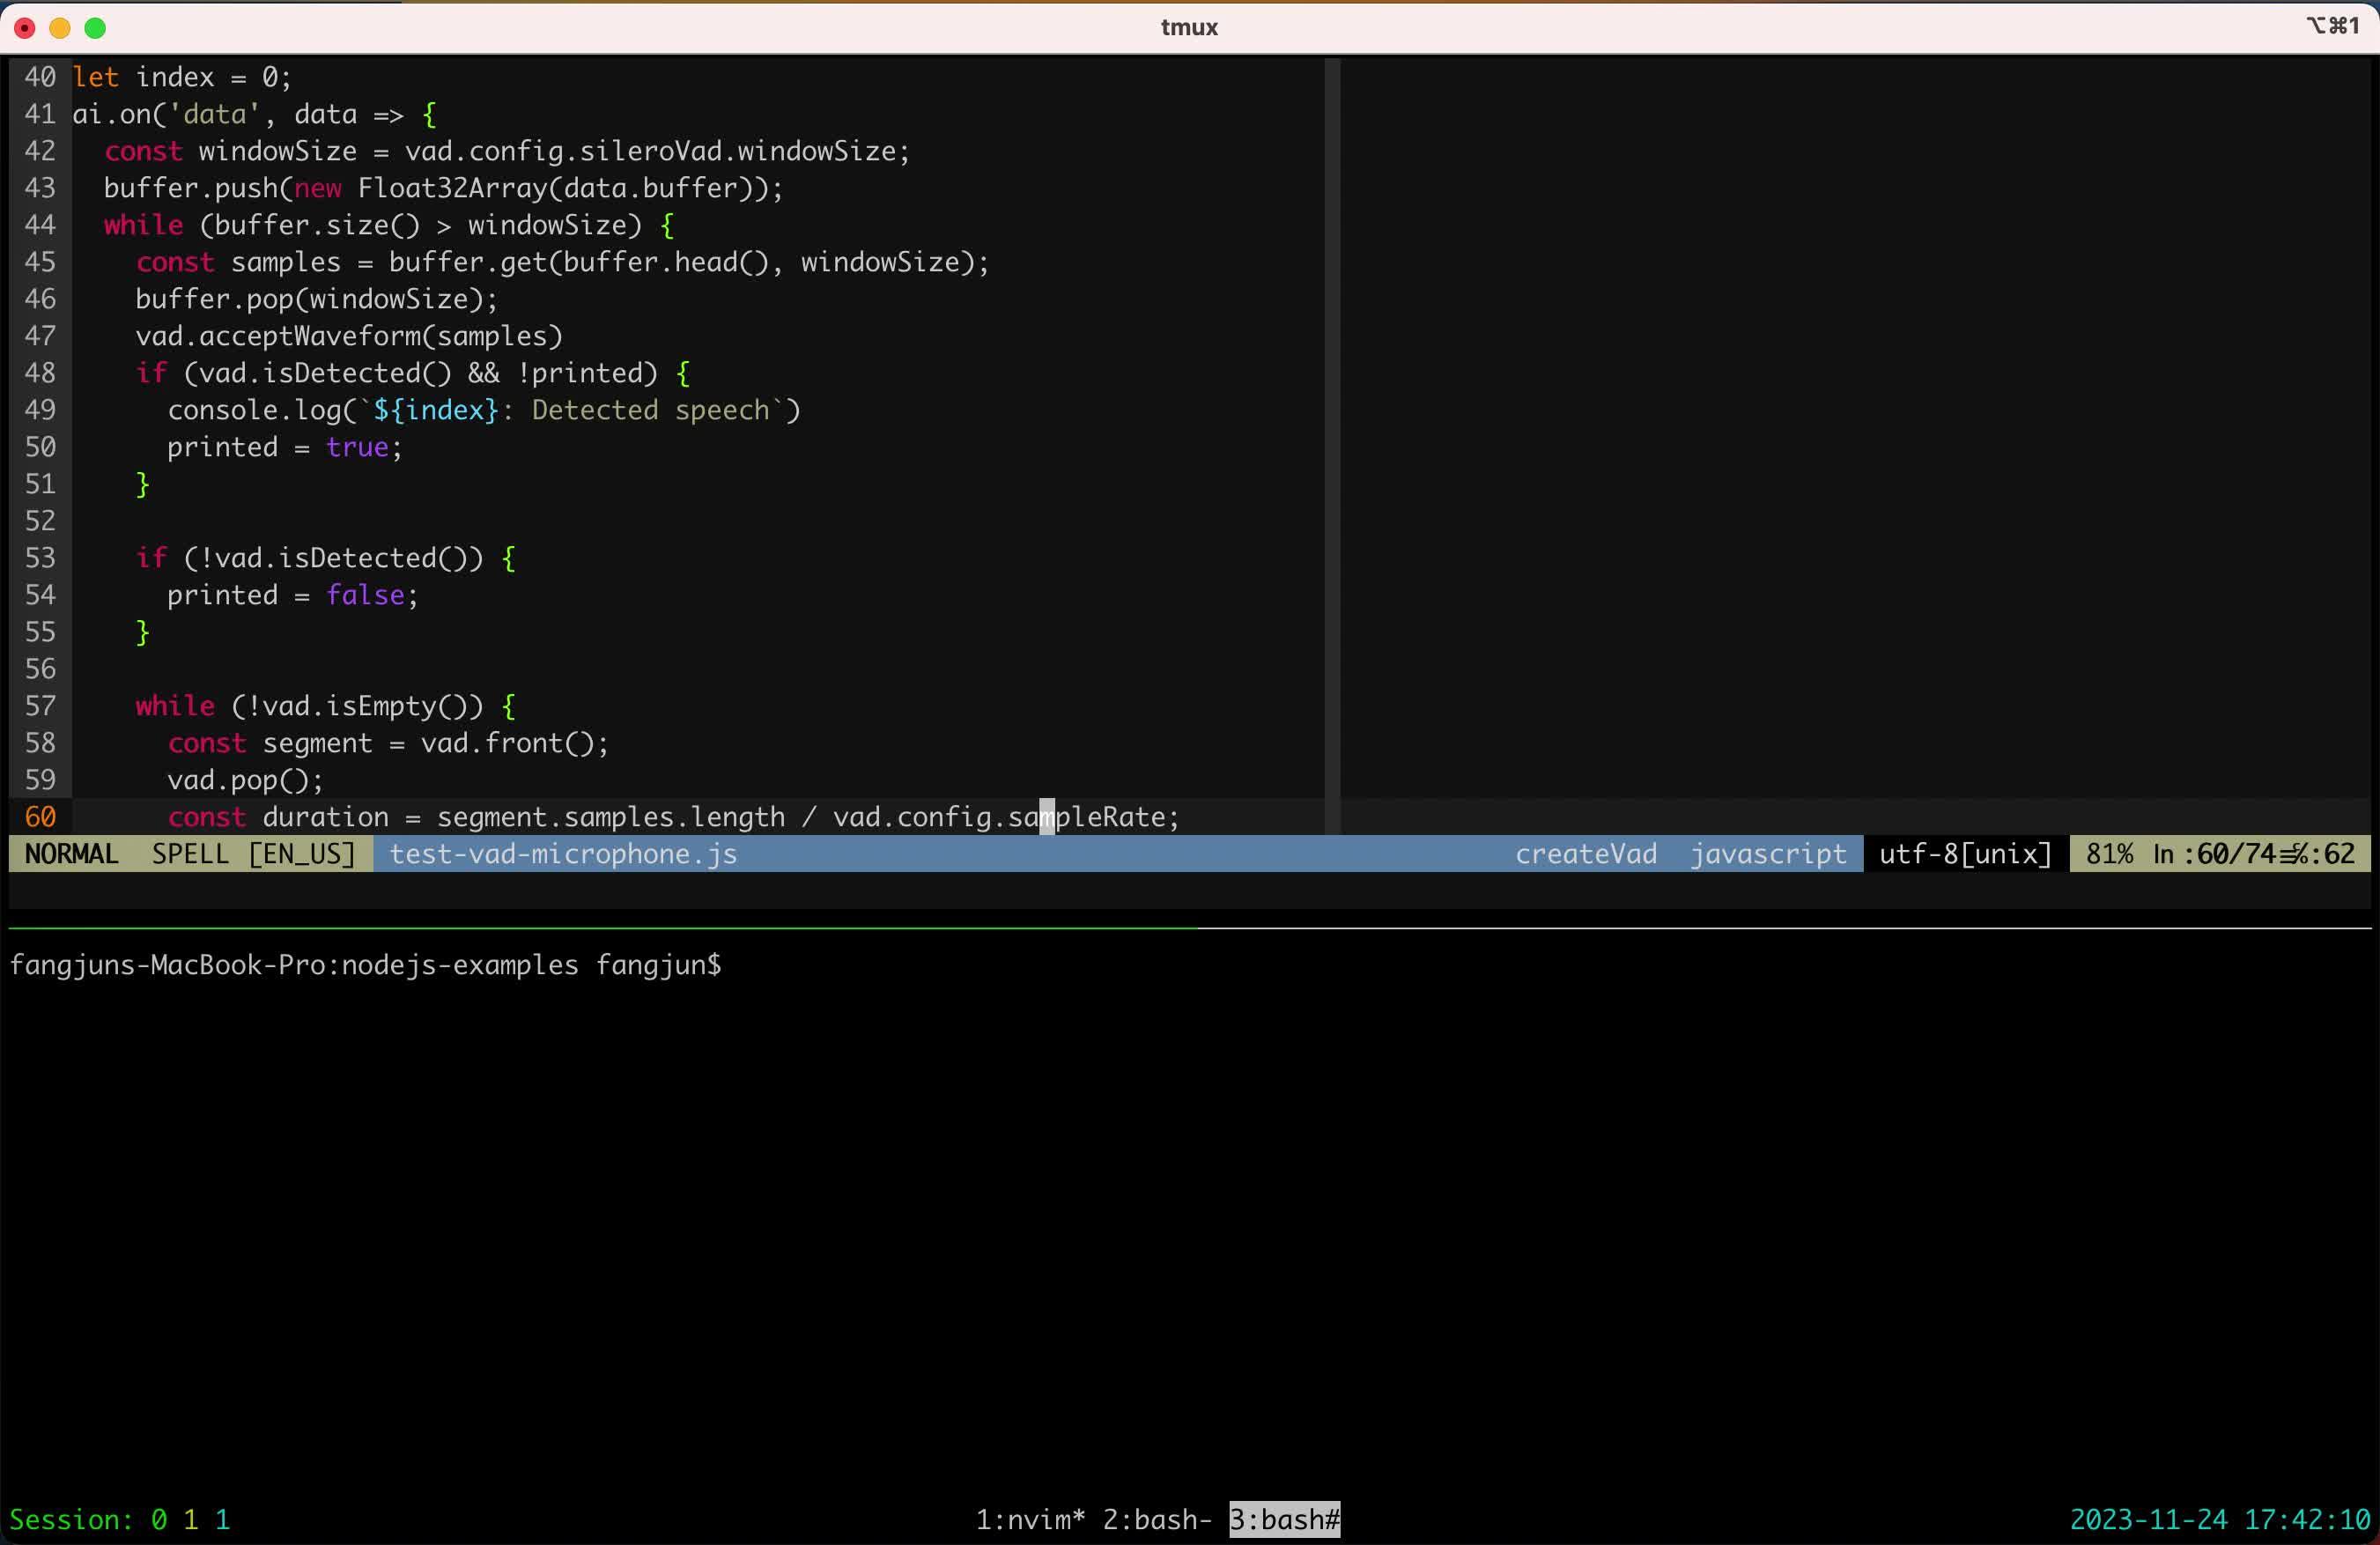The image size is (2380, 1545).
Task: Select the highlighted 3:bash tmux window
Action: click(1284, 1519)
